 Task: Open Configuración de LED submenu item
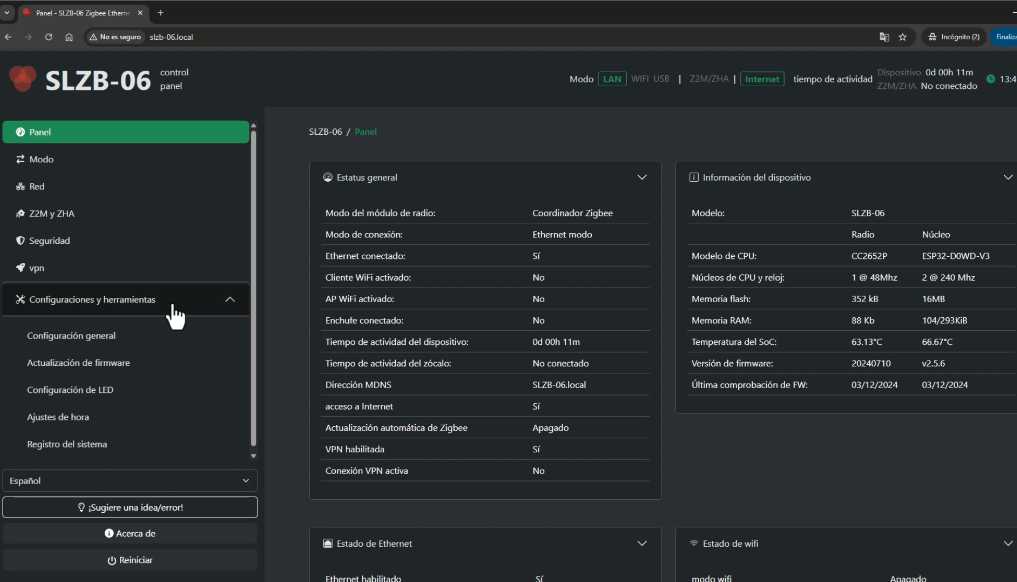[x=70, y=390]
